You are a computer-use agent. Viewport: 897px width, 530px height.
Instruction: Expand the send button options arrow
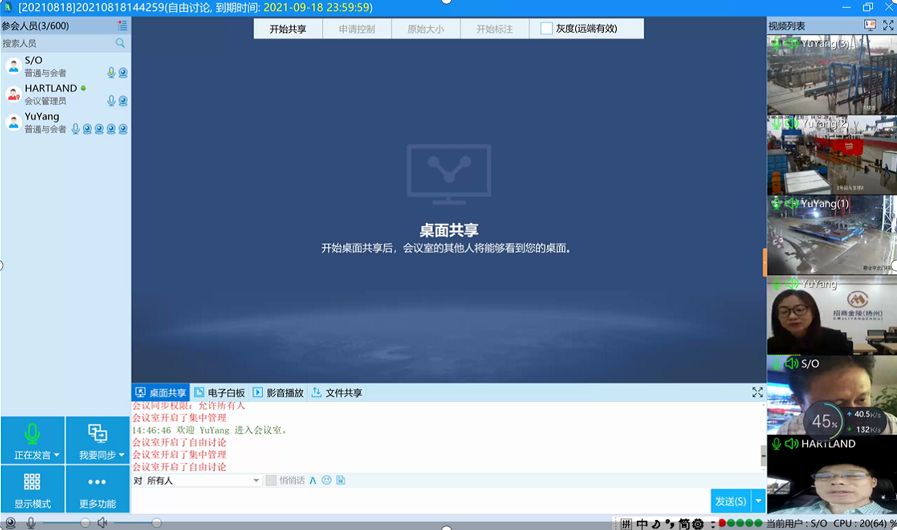[758, 501]
